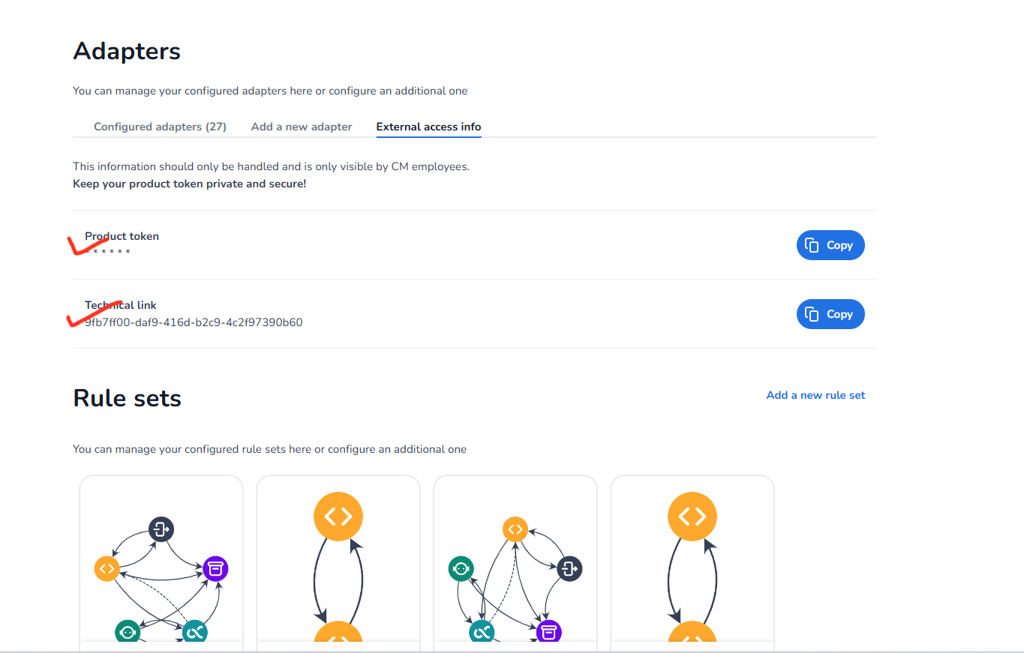Viewport: 1024px width, 653px height.
Task: Click the Technical link ID ending in 390b60
Action: click(x=194, y=322)
